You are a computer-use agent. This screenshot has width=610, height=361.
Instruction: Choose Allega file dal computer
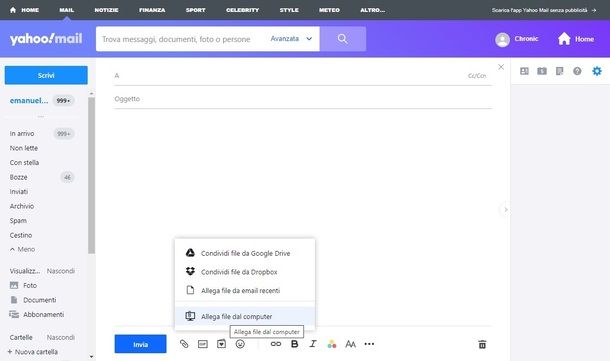(245, 316)
